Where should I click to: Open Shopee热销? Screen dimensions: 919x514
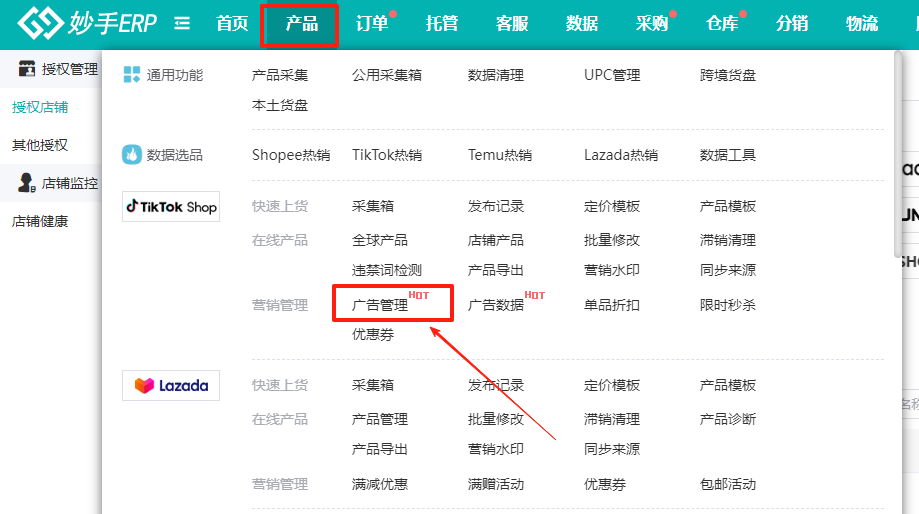291,155
